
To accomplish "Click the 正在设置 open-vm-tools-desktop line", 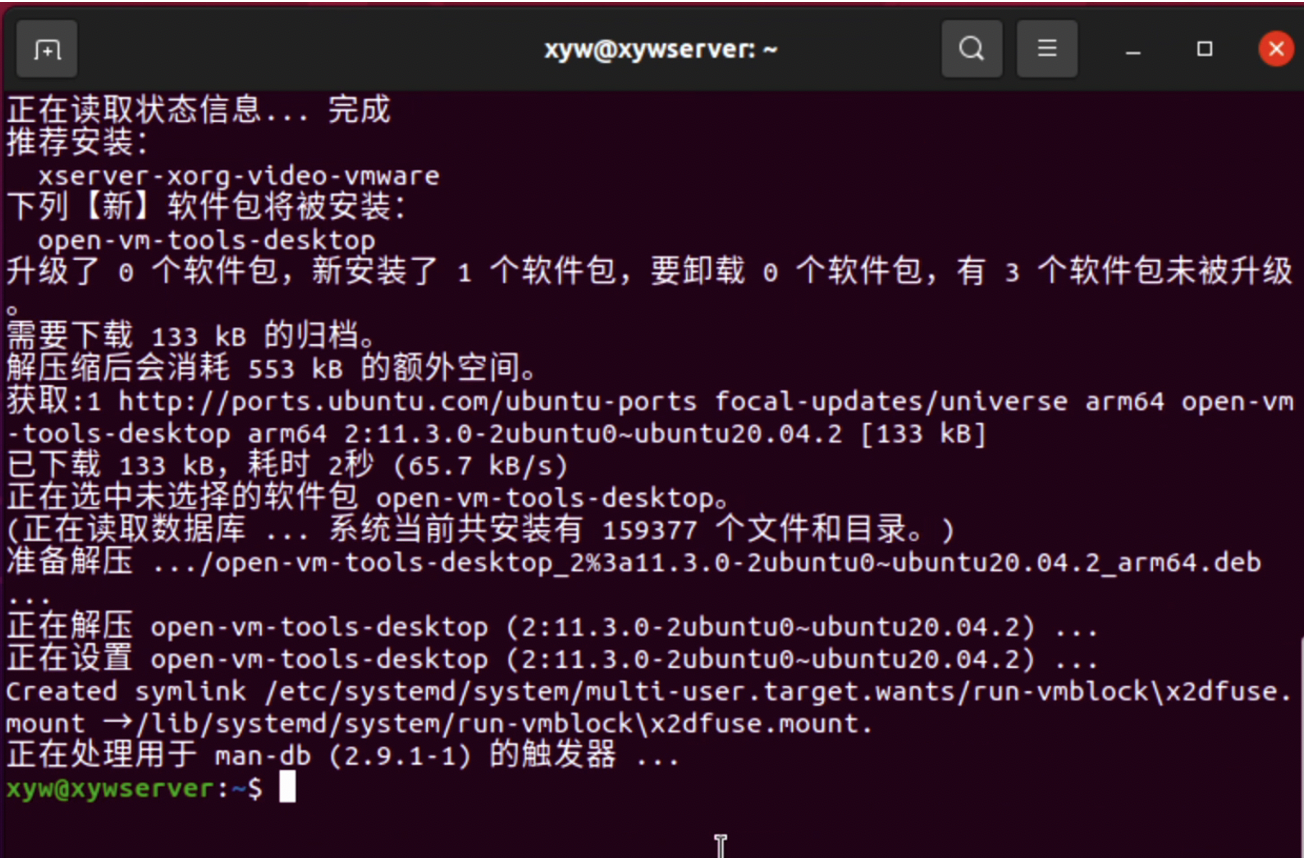I will click(552, 659).
